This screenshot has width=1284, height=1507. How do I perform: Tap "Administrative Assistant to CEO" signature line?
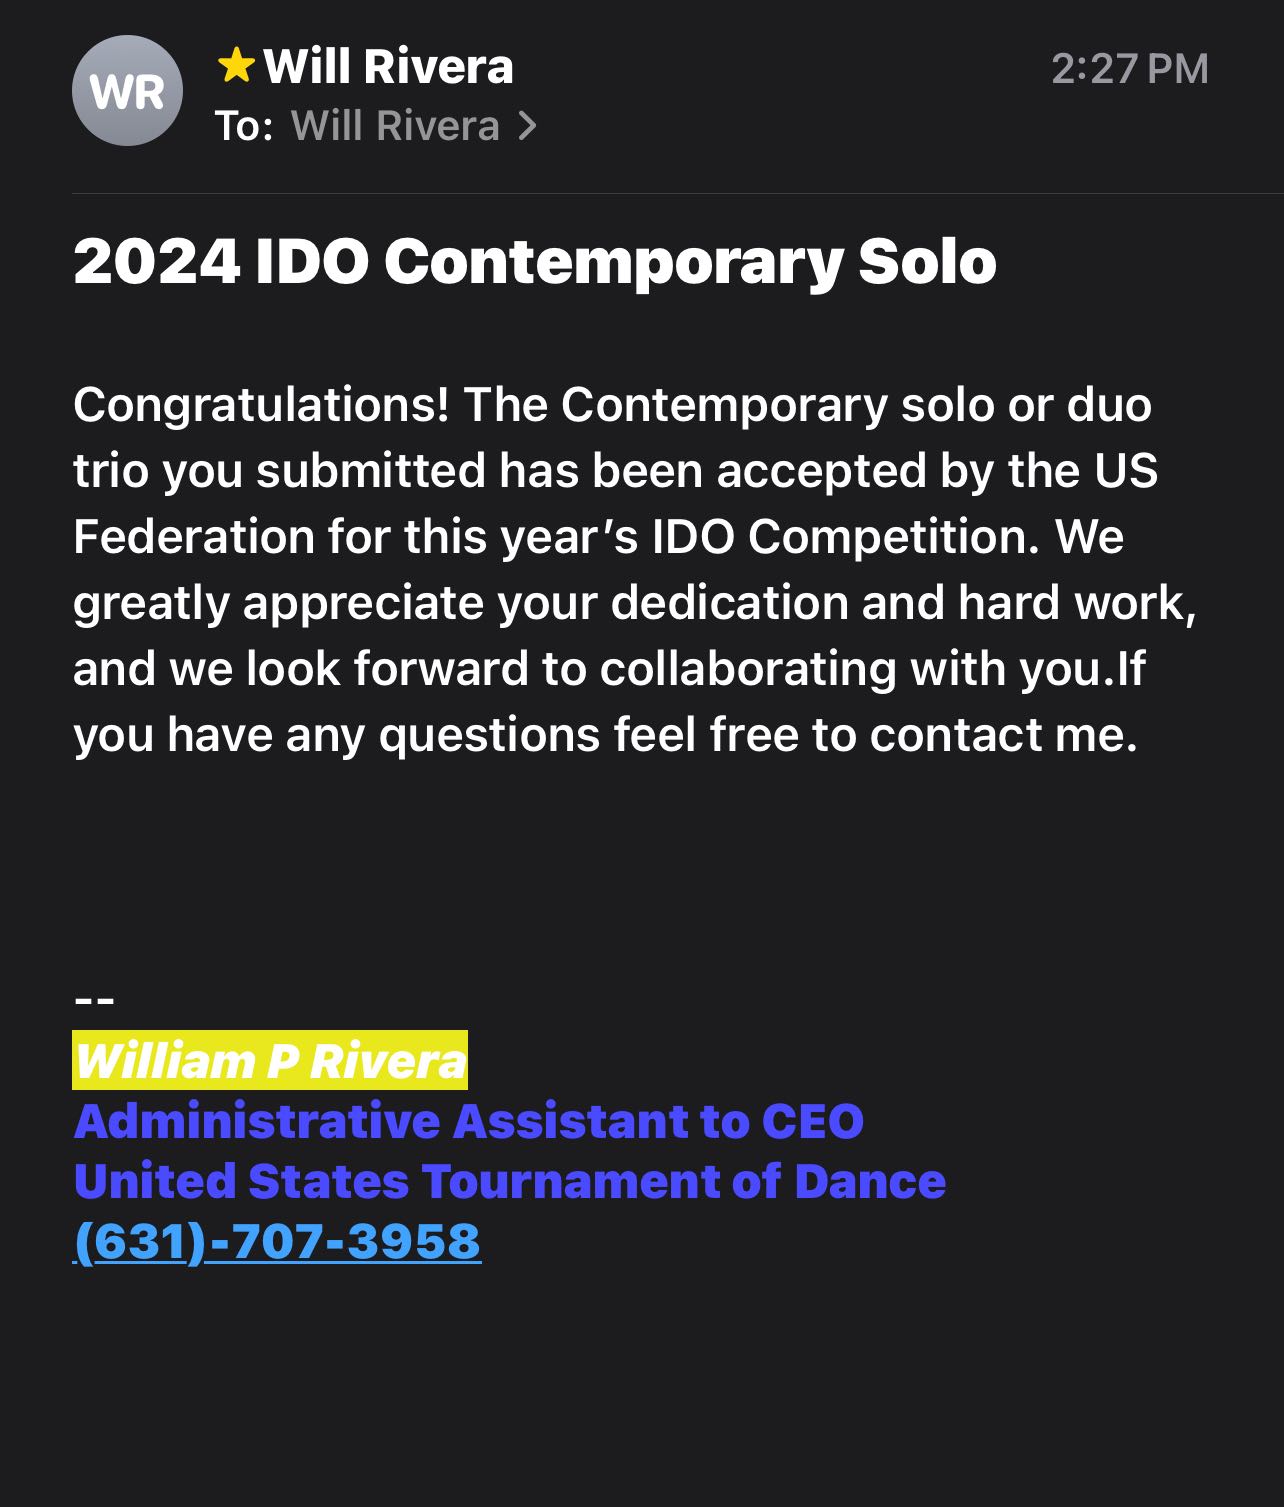coord(468,1121)
